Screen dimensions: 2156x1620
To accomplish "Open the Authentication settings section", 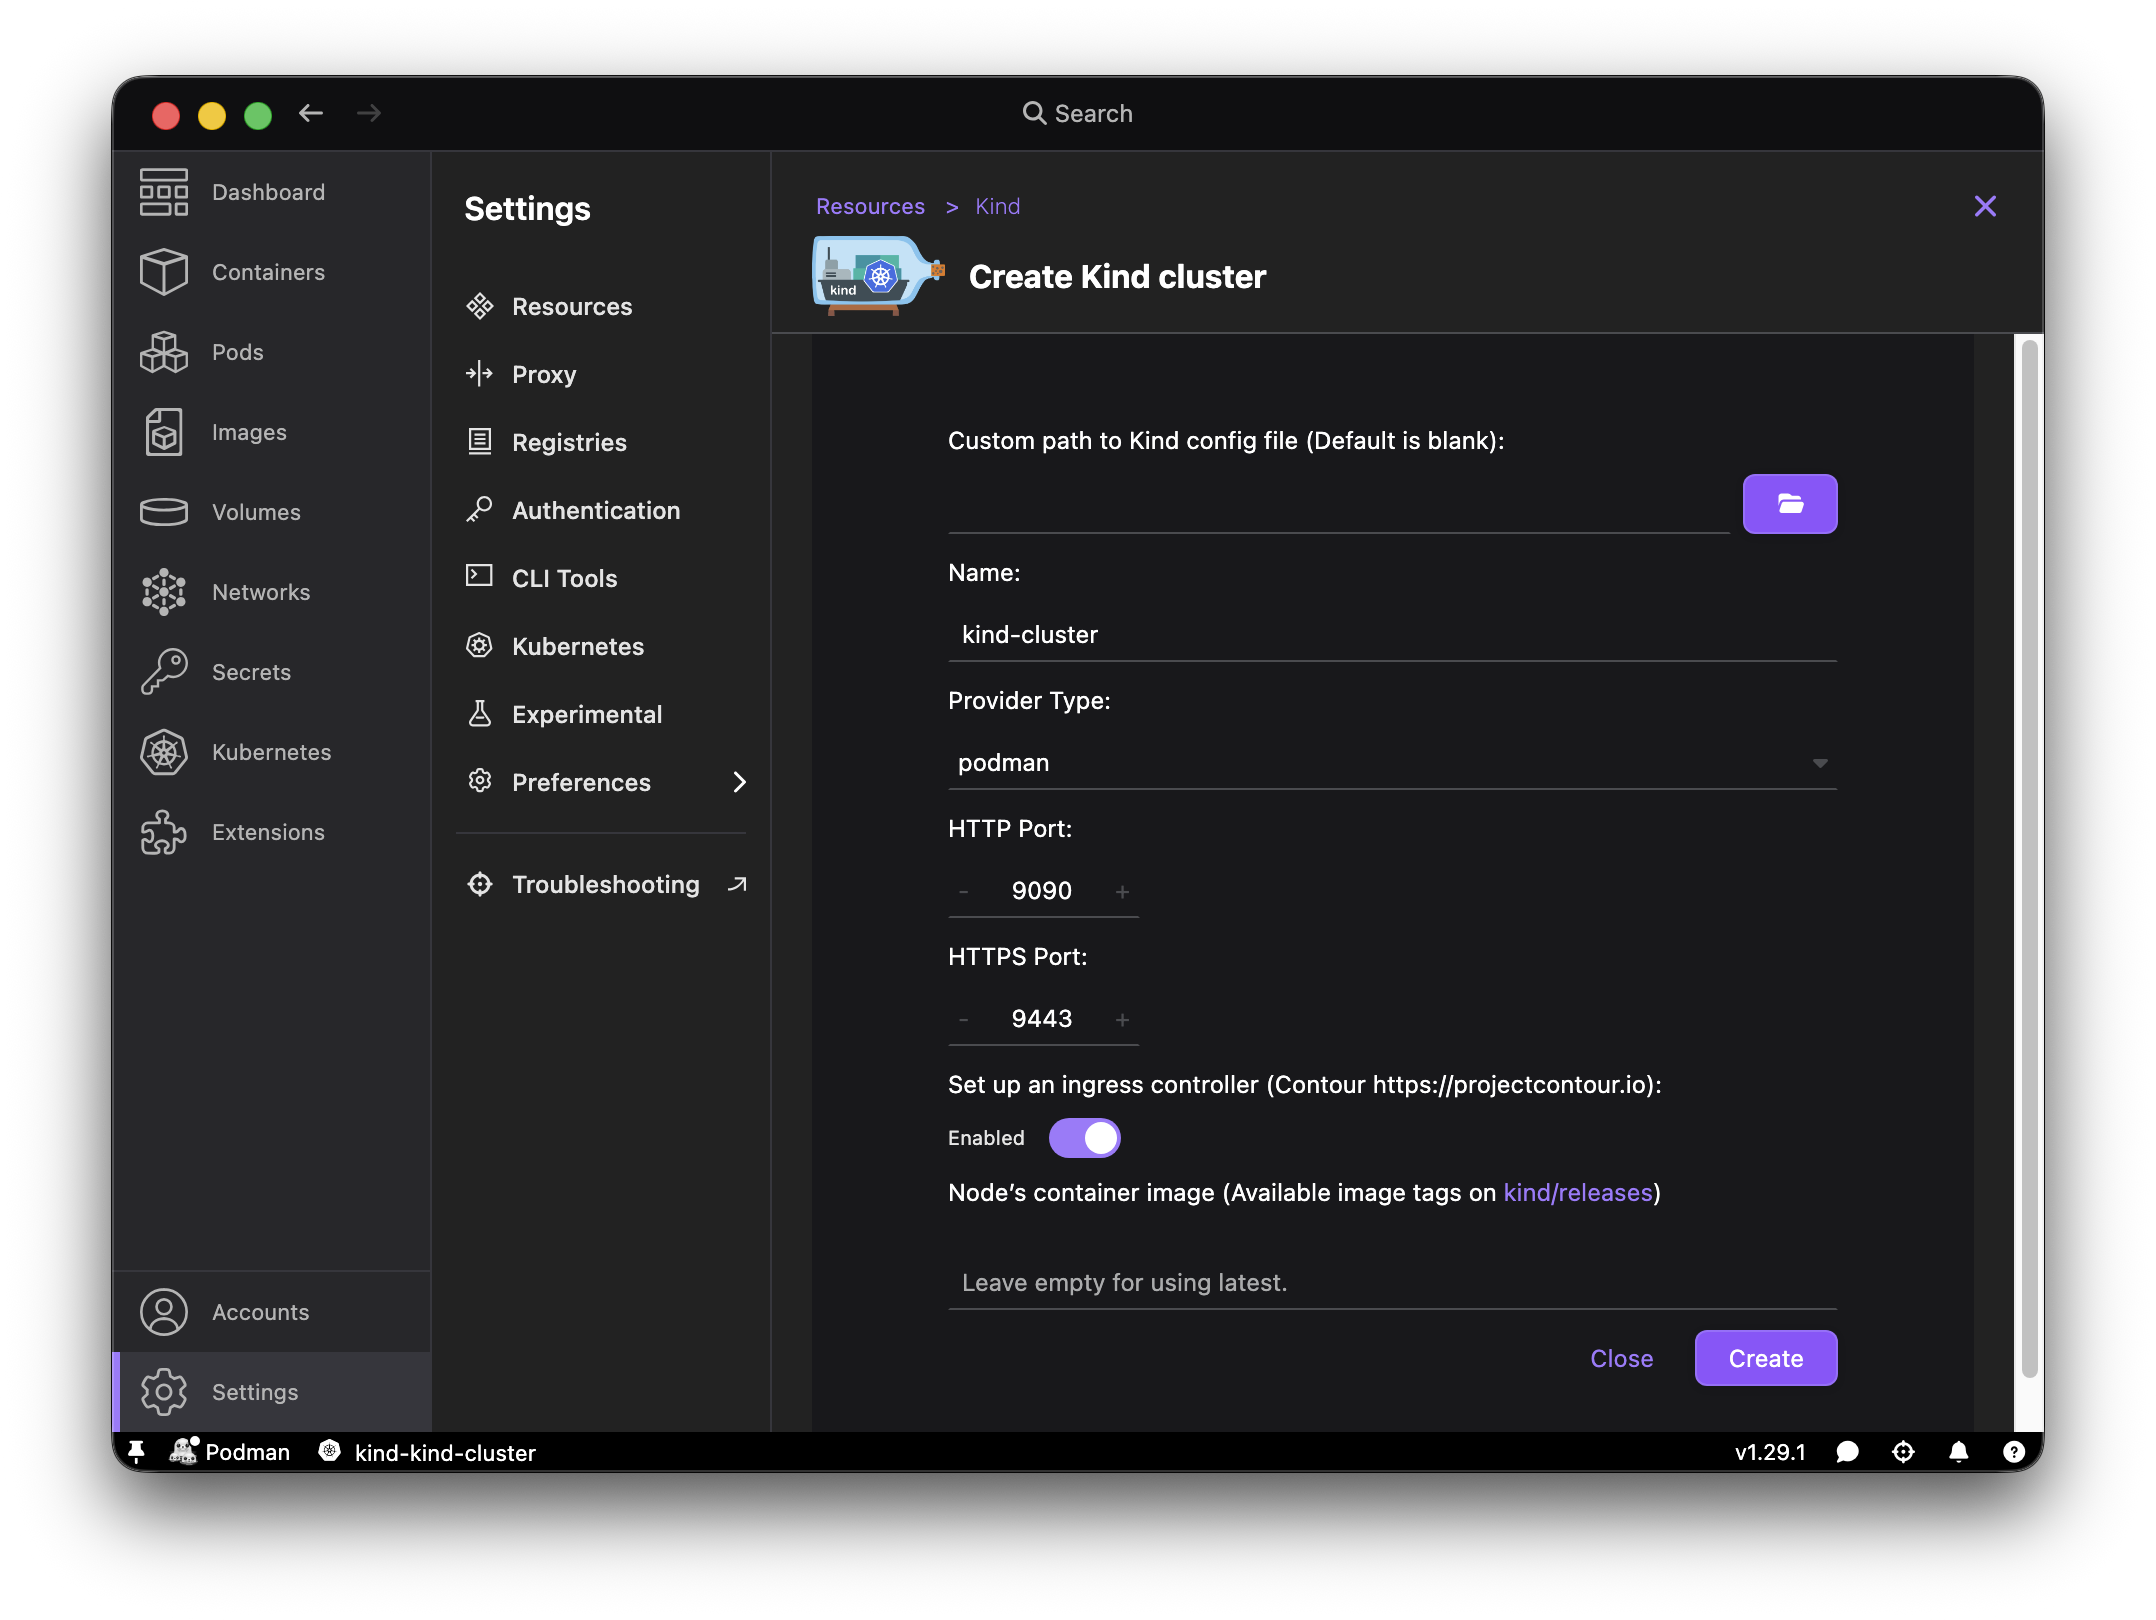I will pyautogui.click(x=603, y=511).
